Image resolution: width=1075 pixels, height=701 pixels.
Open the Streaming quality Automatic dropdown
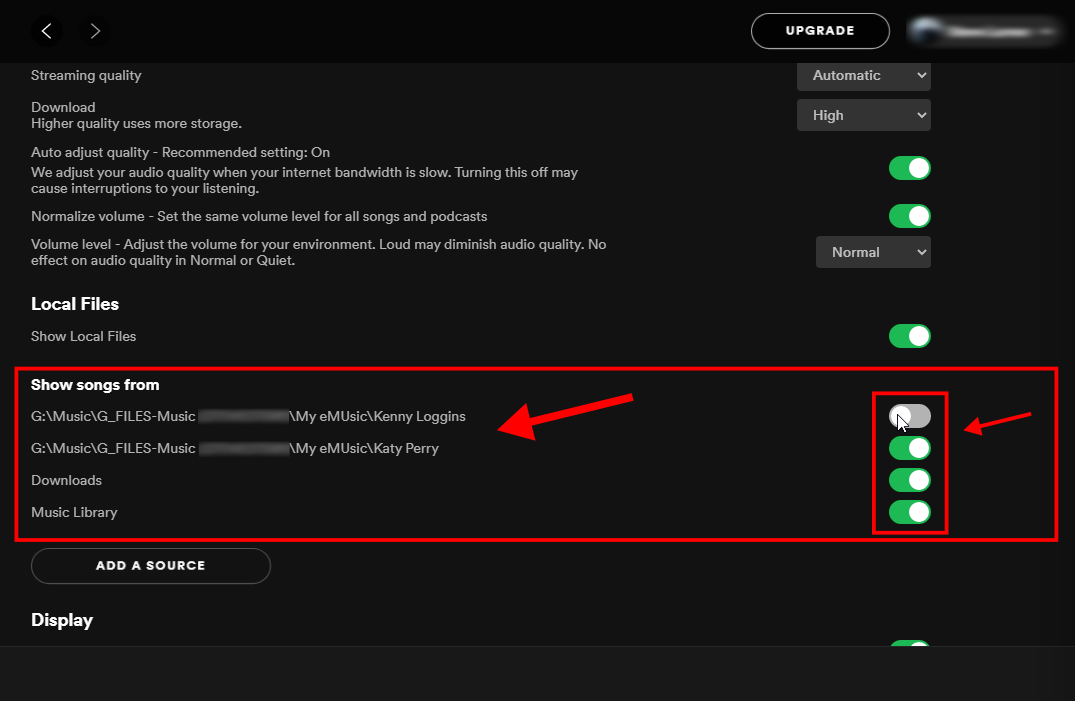click(863, 75)
